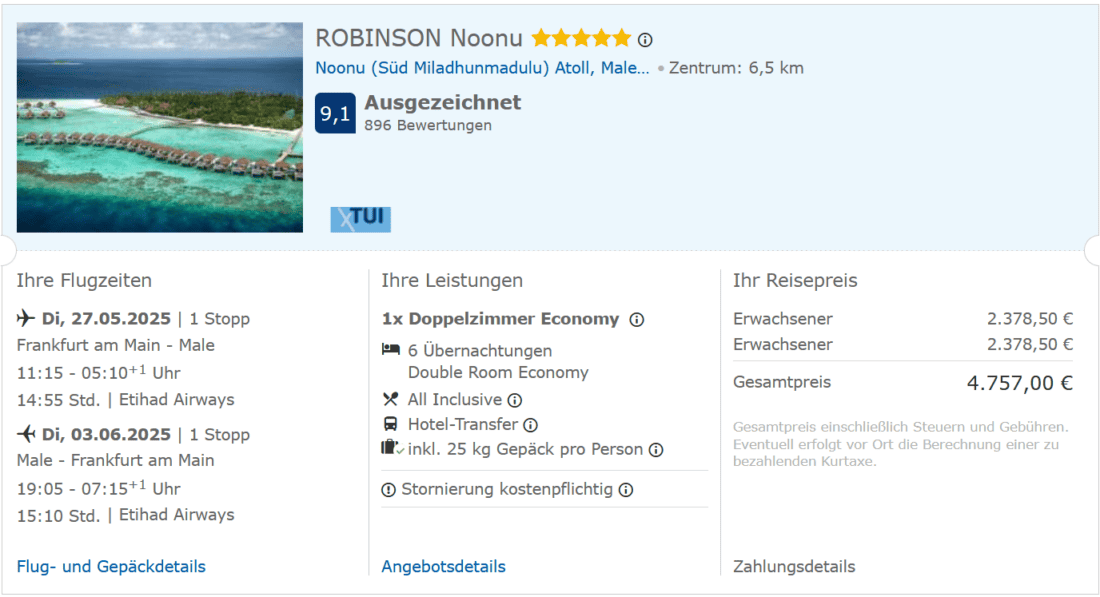The height and width of the screenshot is (597, 1100).
Task: Open the resort aerial photo thumbnail
Action: pos(160,127)
